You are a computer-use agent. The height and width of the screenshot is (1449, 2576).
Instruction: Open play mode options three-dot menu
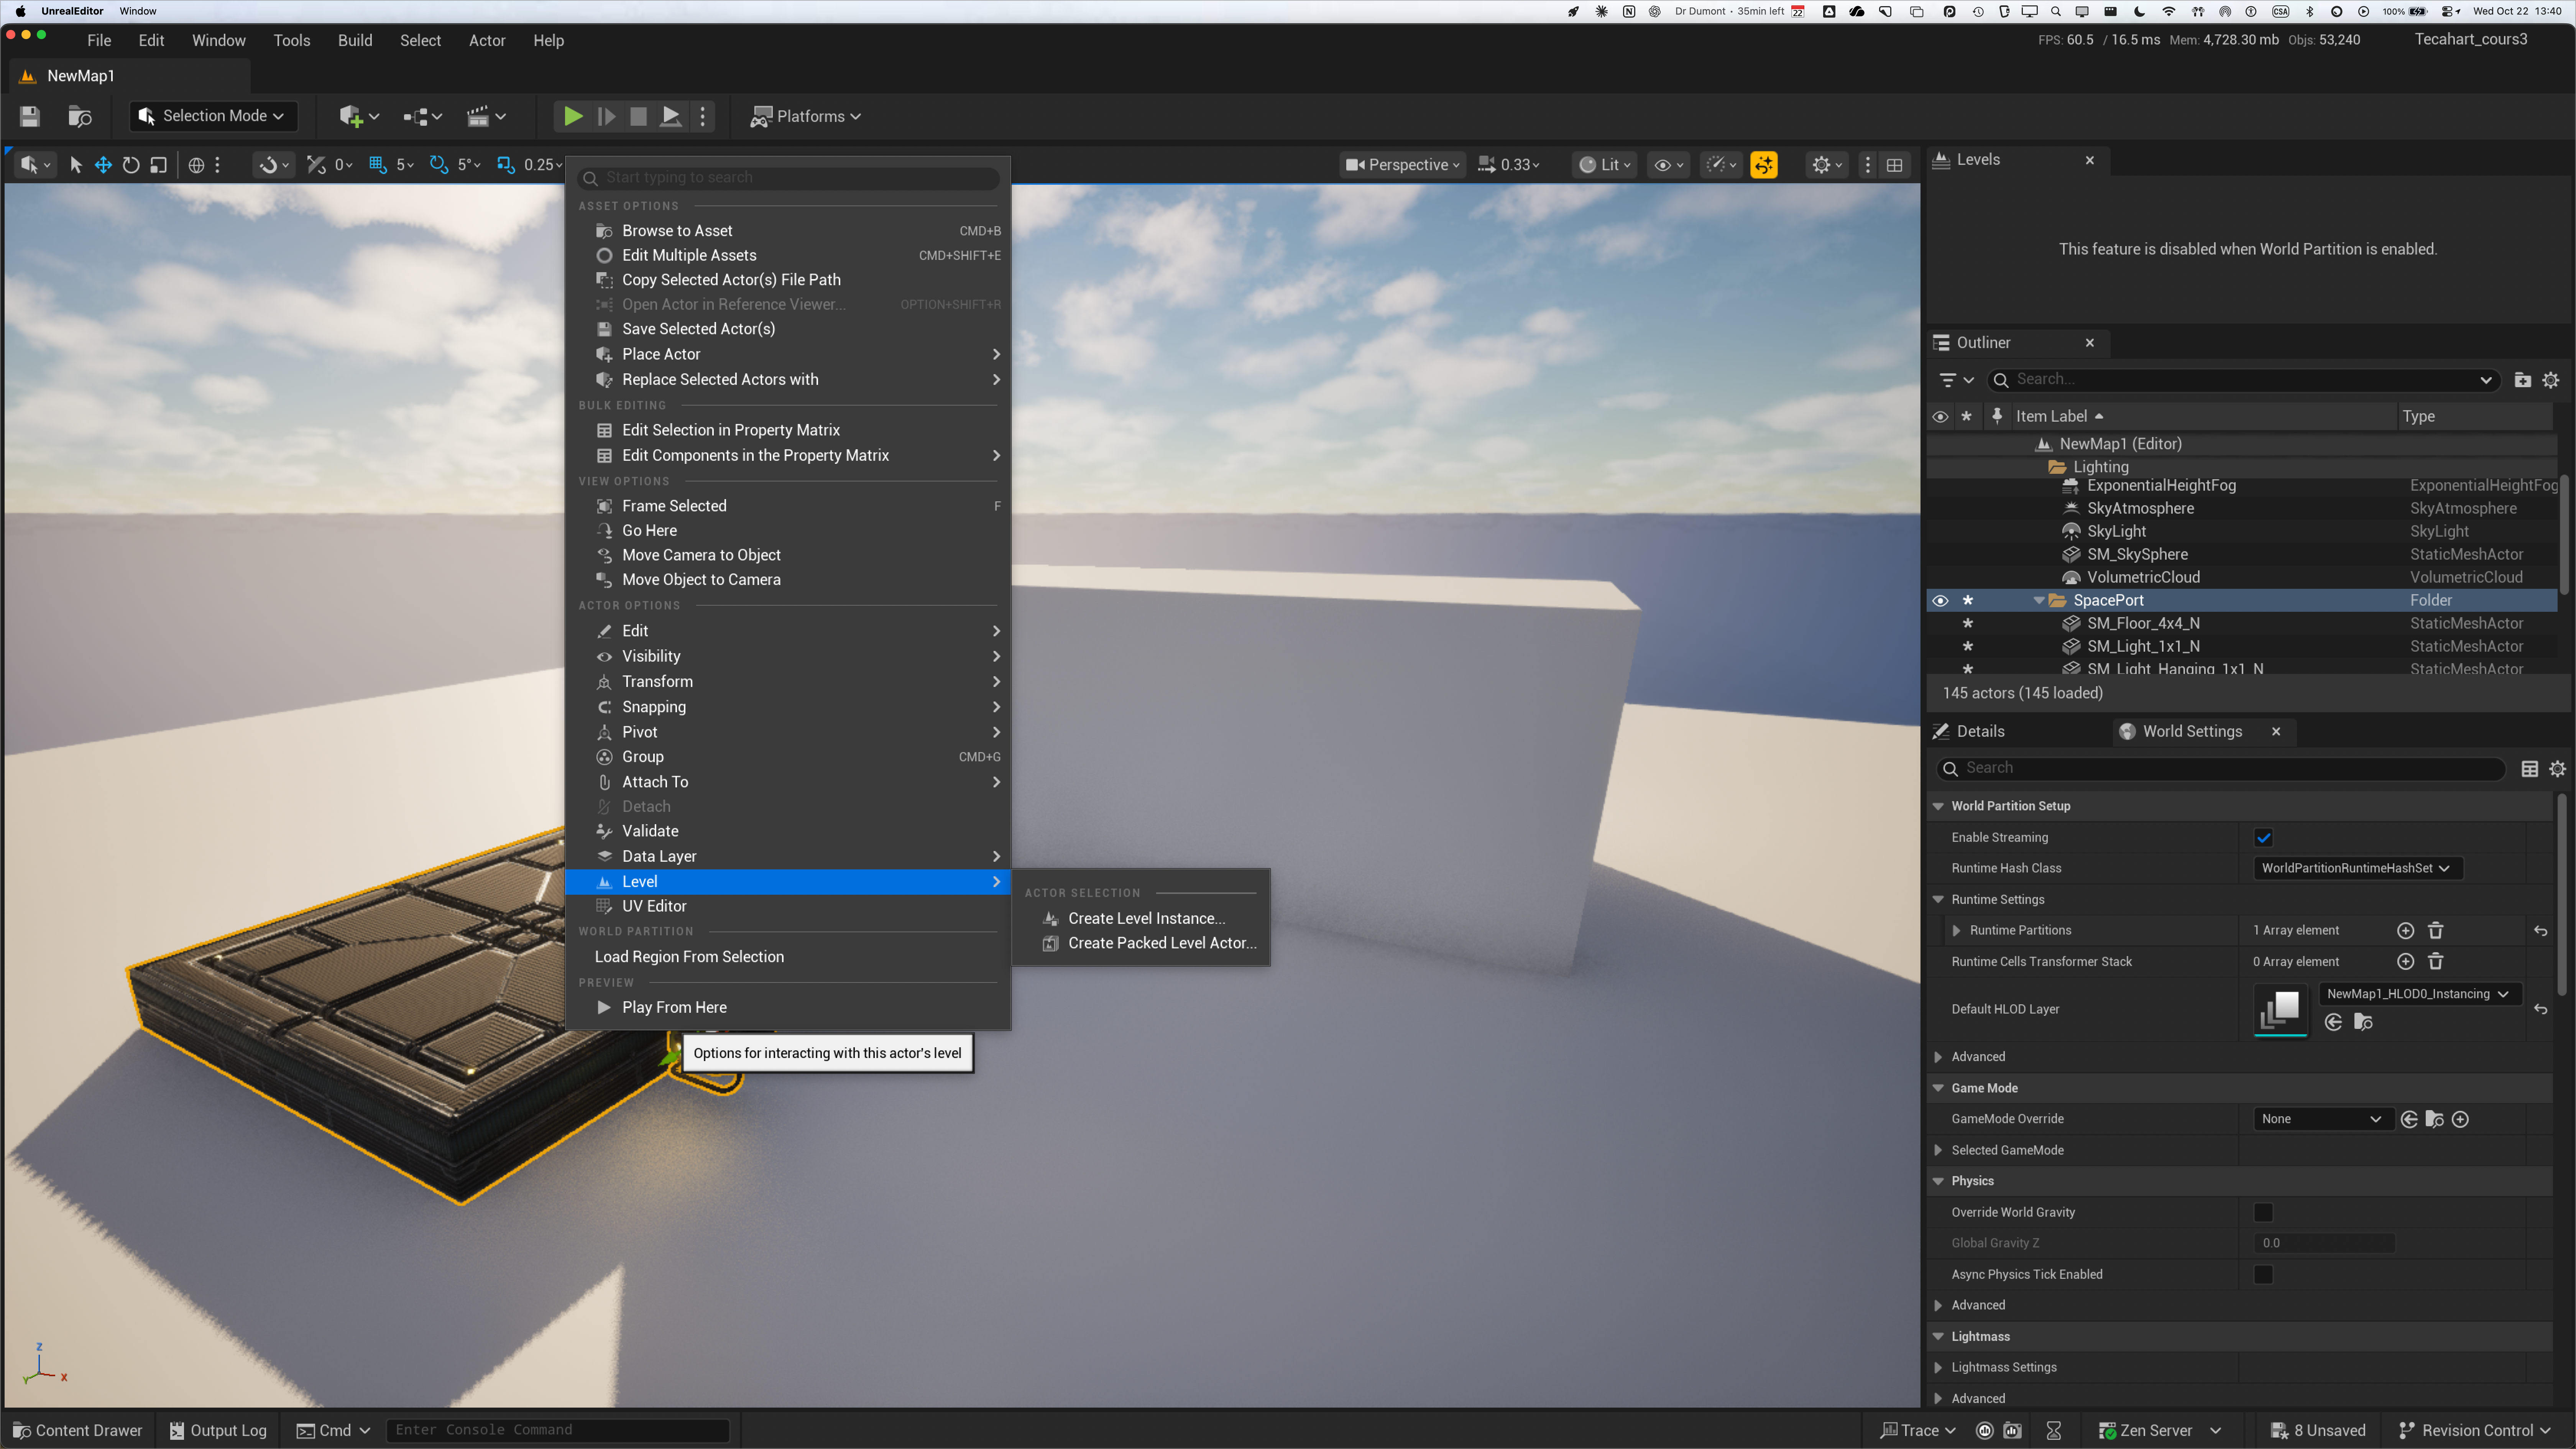tap(703, 116)
